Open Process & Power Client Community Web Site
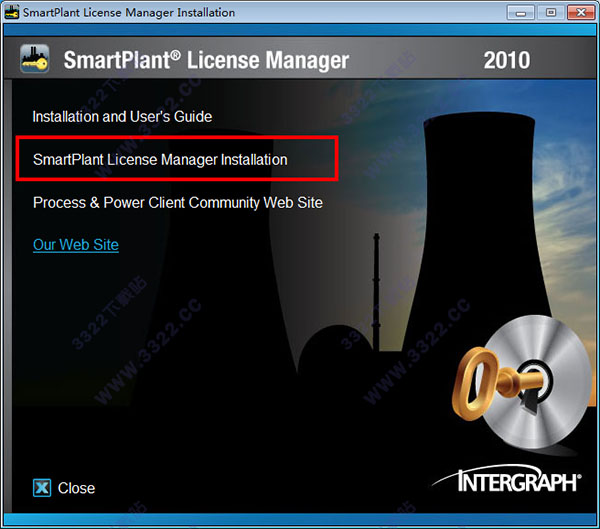The height and width of the screenshot is (529, 600). pyautogui.click(x=178, y=202)
